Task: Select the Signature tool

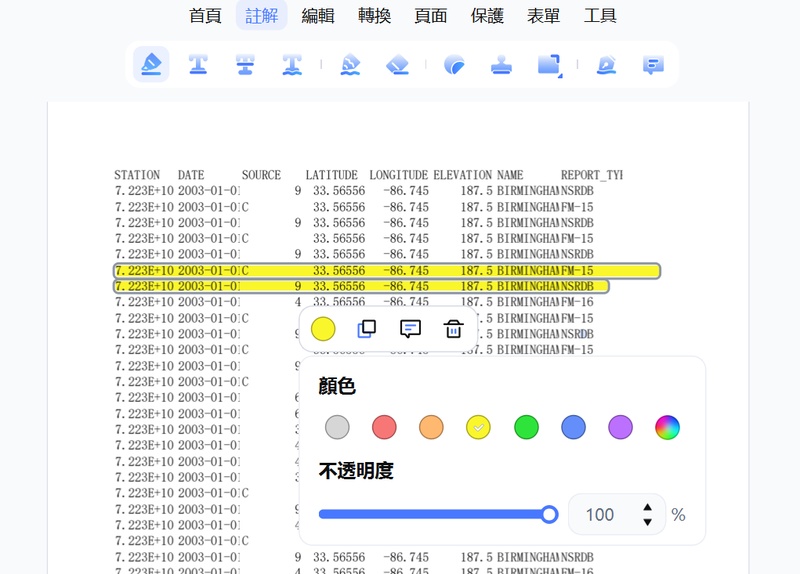Action: coord(607,65)
